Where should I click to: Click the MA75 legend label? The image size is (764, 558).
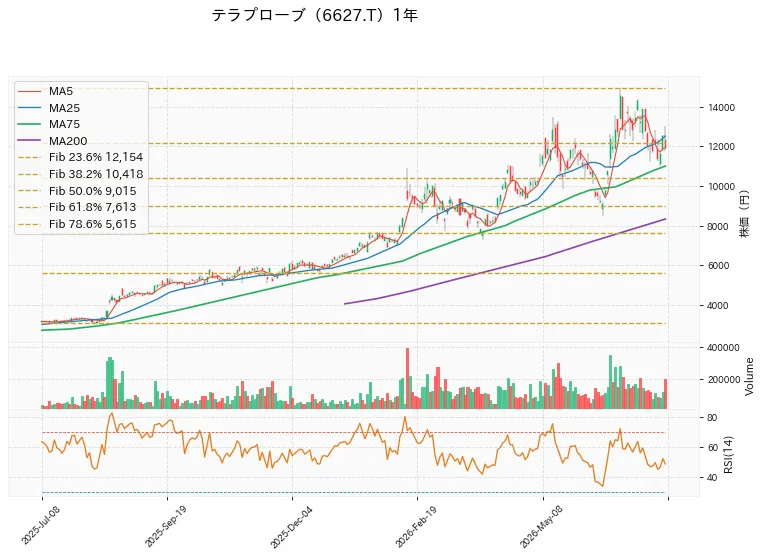pos(64,124)
